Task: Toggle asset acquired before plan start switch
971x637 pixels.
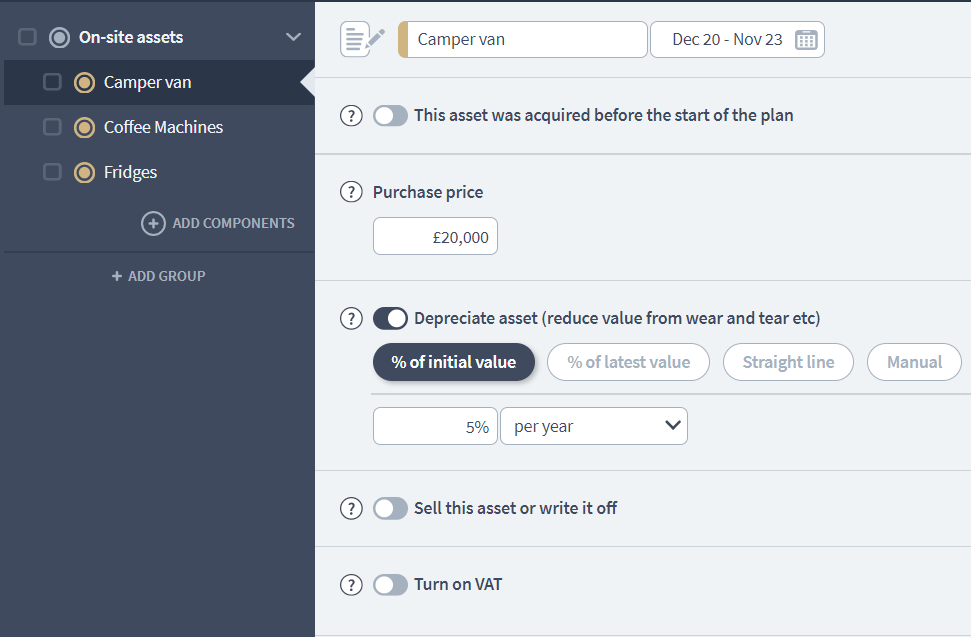Action: click(x=390, y=116)
